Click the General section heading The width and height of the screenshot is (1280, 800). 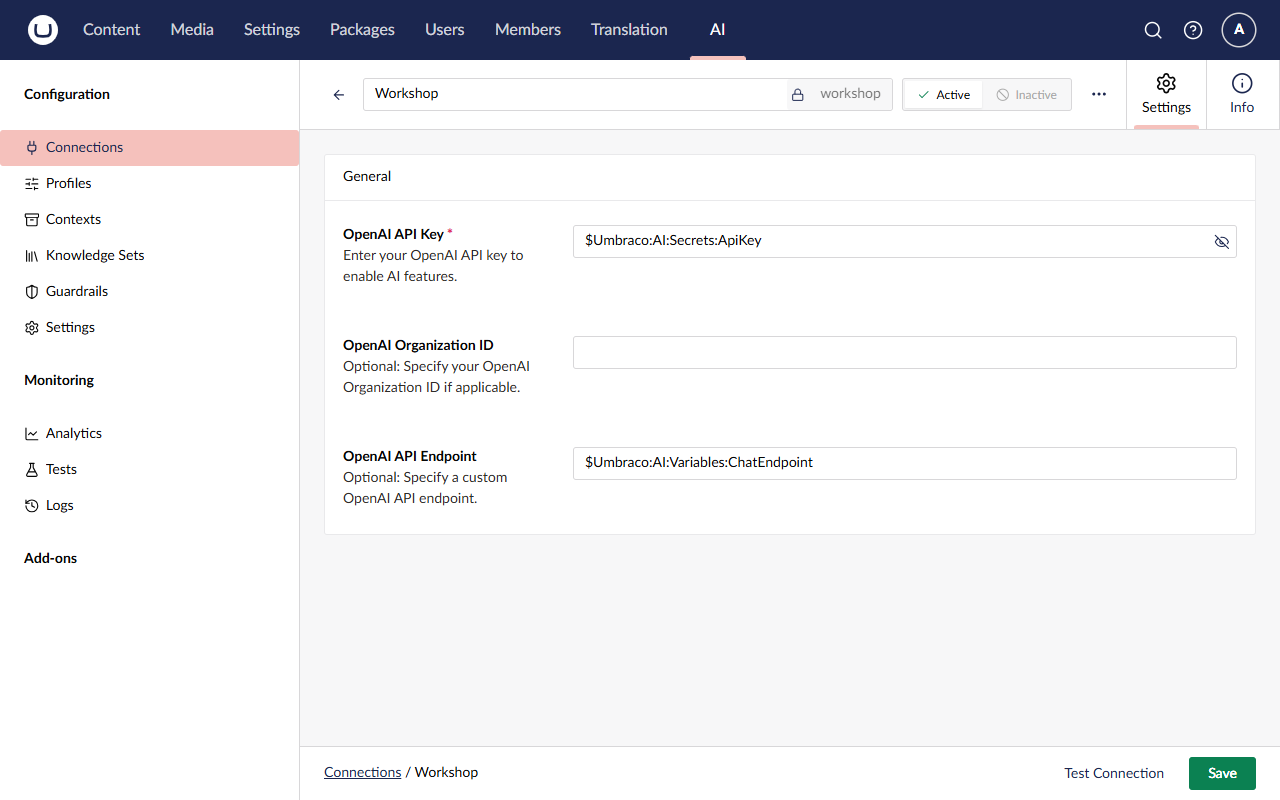[x=367, y=176]
